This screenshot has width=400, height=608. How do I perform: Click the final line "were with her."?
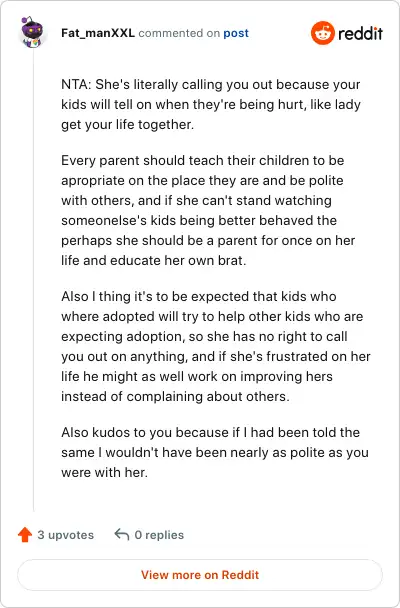coord(105,472)
